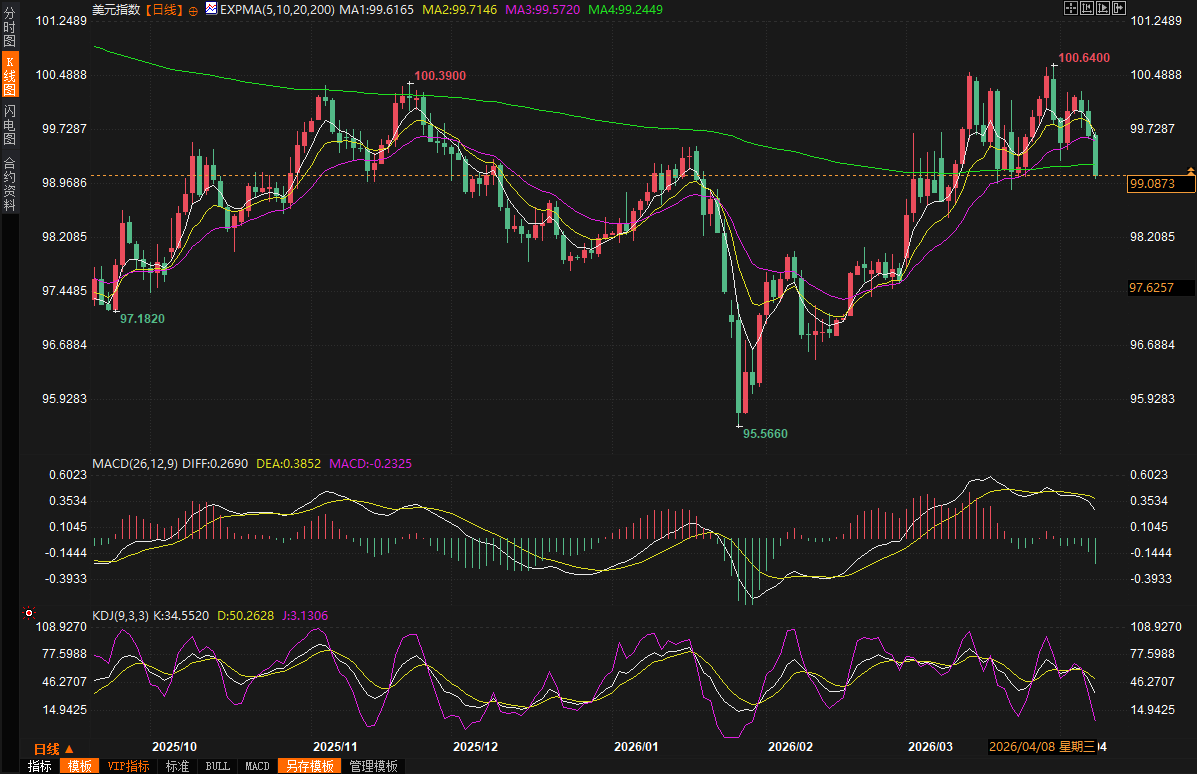
Task: Click the crosshair cursor icon at top right
Action: coord(1070,8)
